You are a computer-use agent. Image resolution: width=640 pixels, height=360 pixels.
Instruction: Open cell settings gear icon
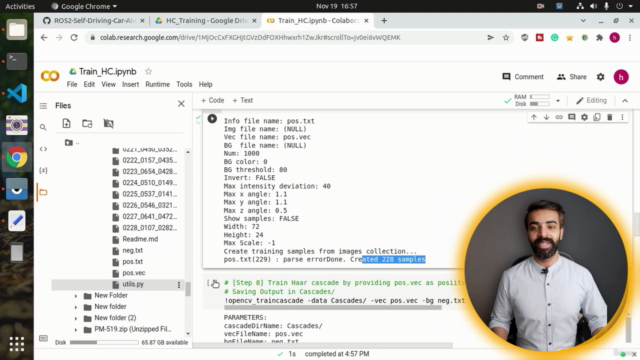[584, 118]
